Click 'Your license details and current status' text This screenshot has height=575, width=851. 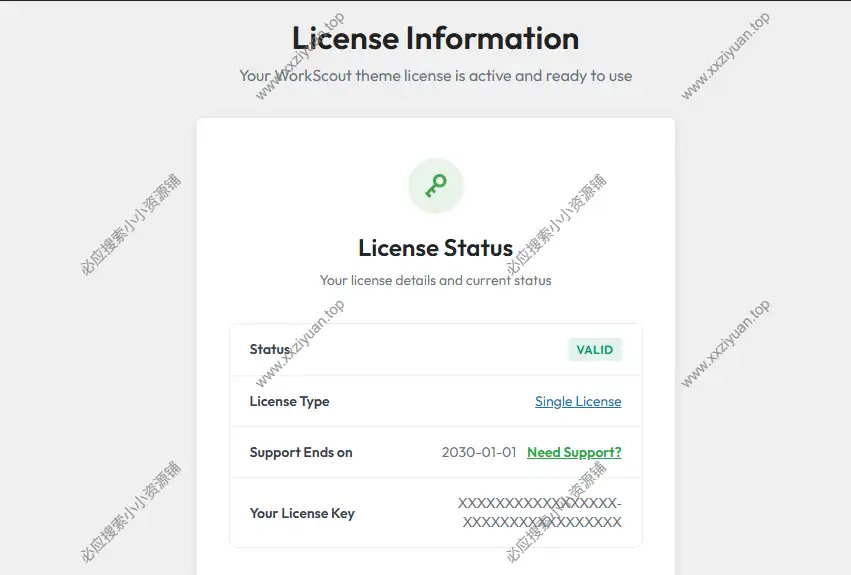(x=435, y=280)
